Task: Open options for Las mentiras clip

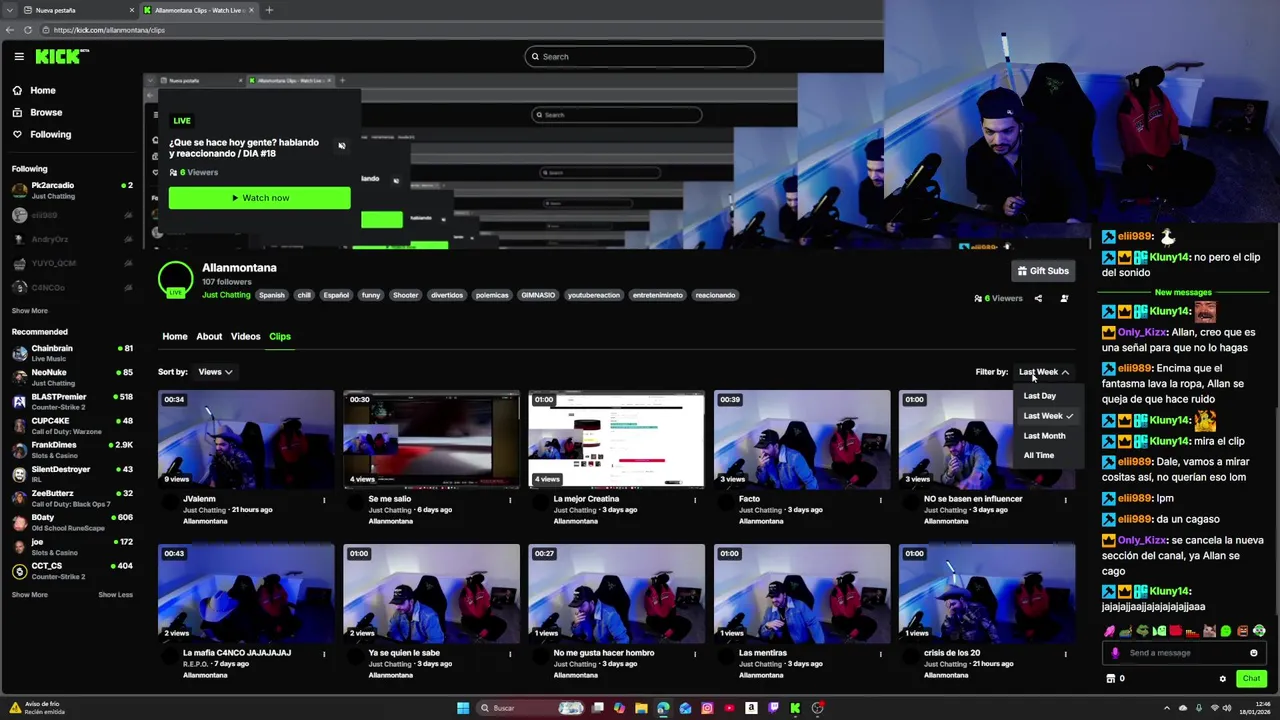Action: (880, 654)
